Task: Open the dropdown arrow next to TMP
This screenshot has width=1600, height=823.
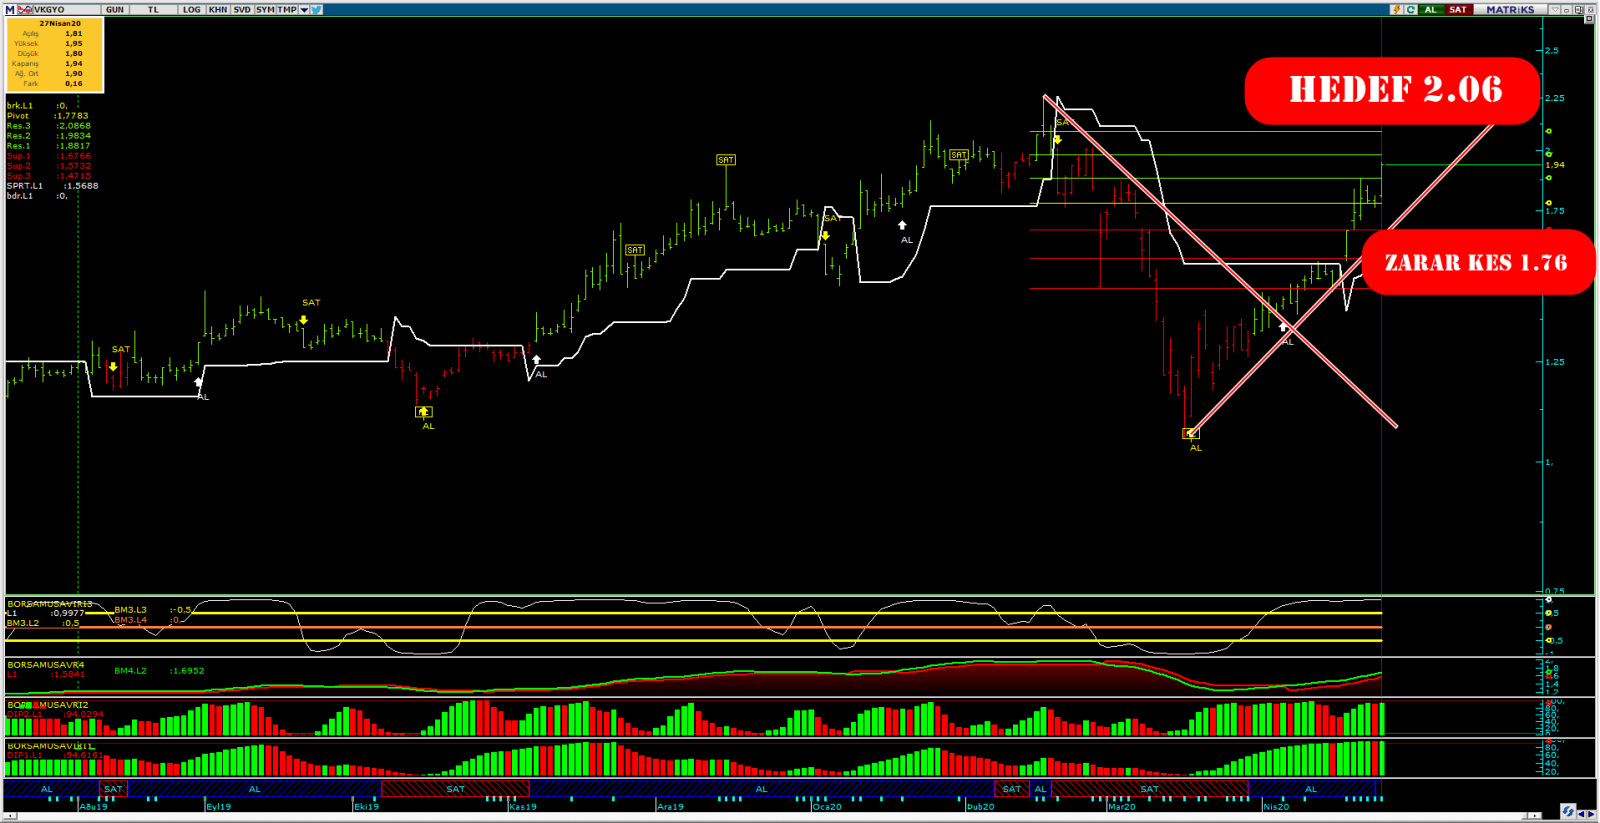Action: point(304,9)
